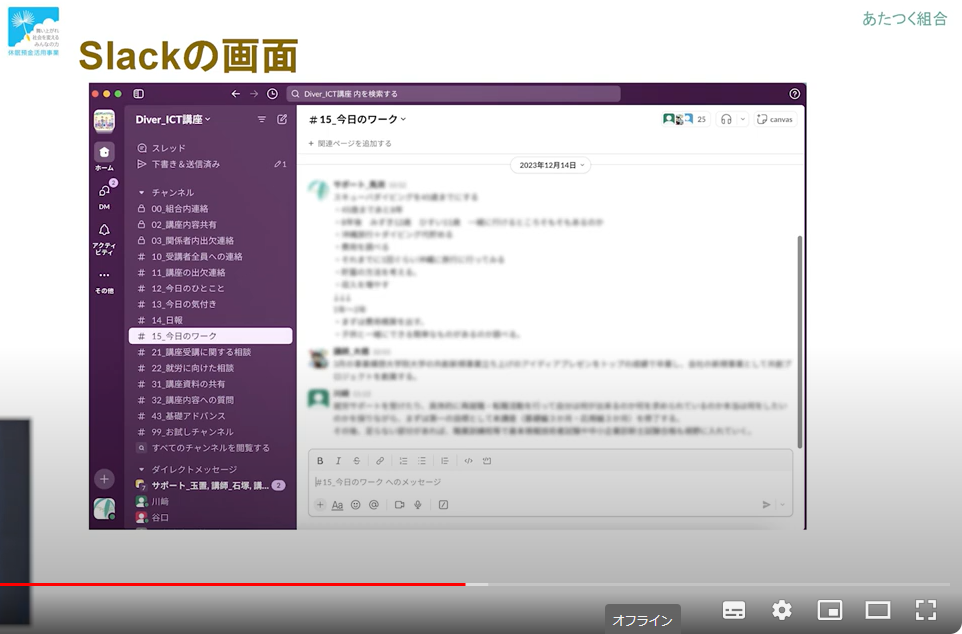Open the 2023年12月14日 date dropdown
The image size is (962, 634).
550,165
